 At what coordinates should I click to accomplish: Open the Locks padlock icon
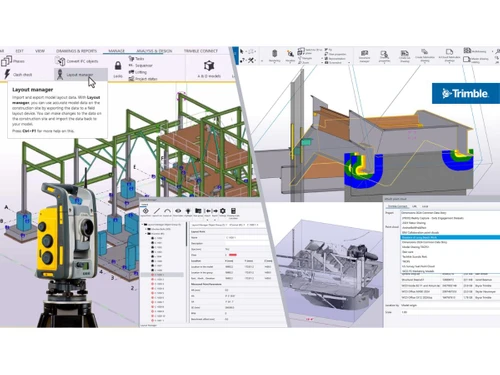pos(118,66)
